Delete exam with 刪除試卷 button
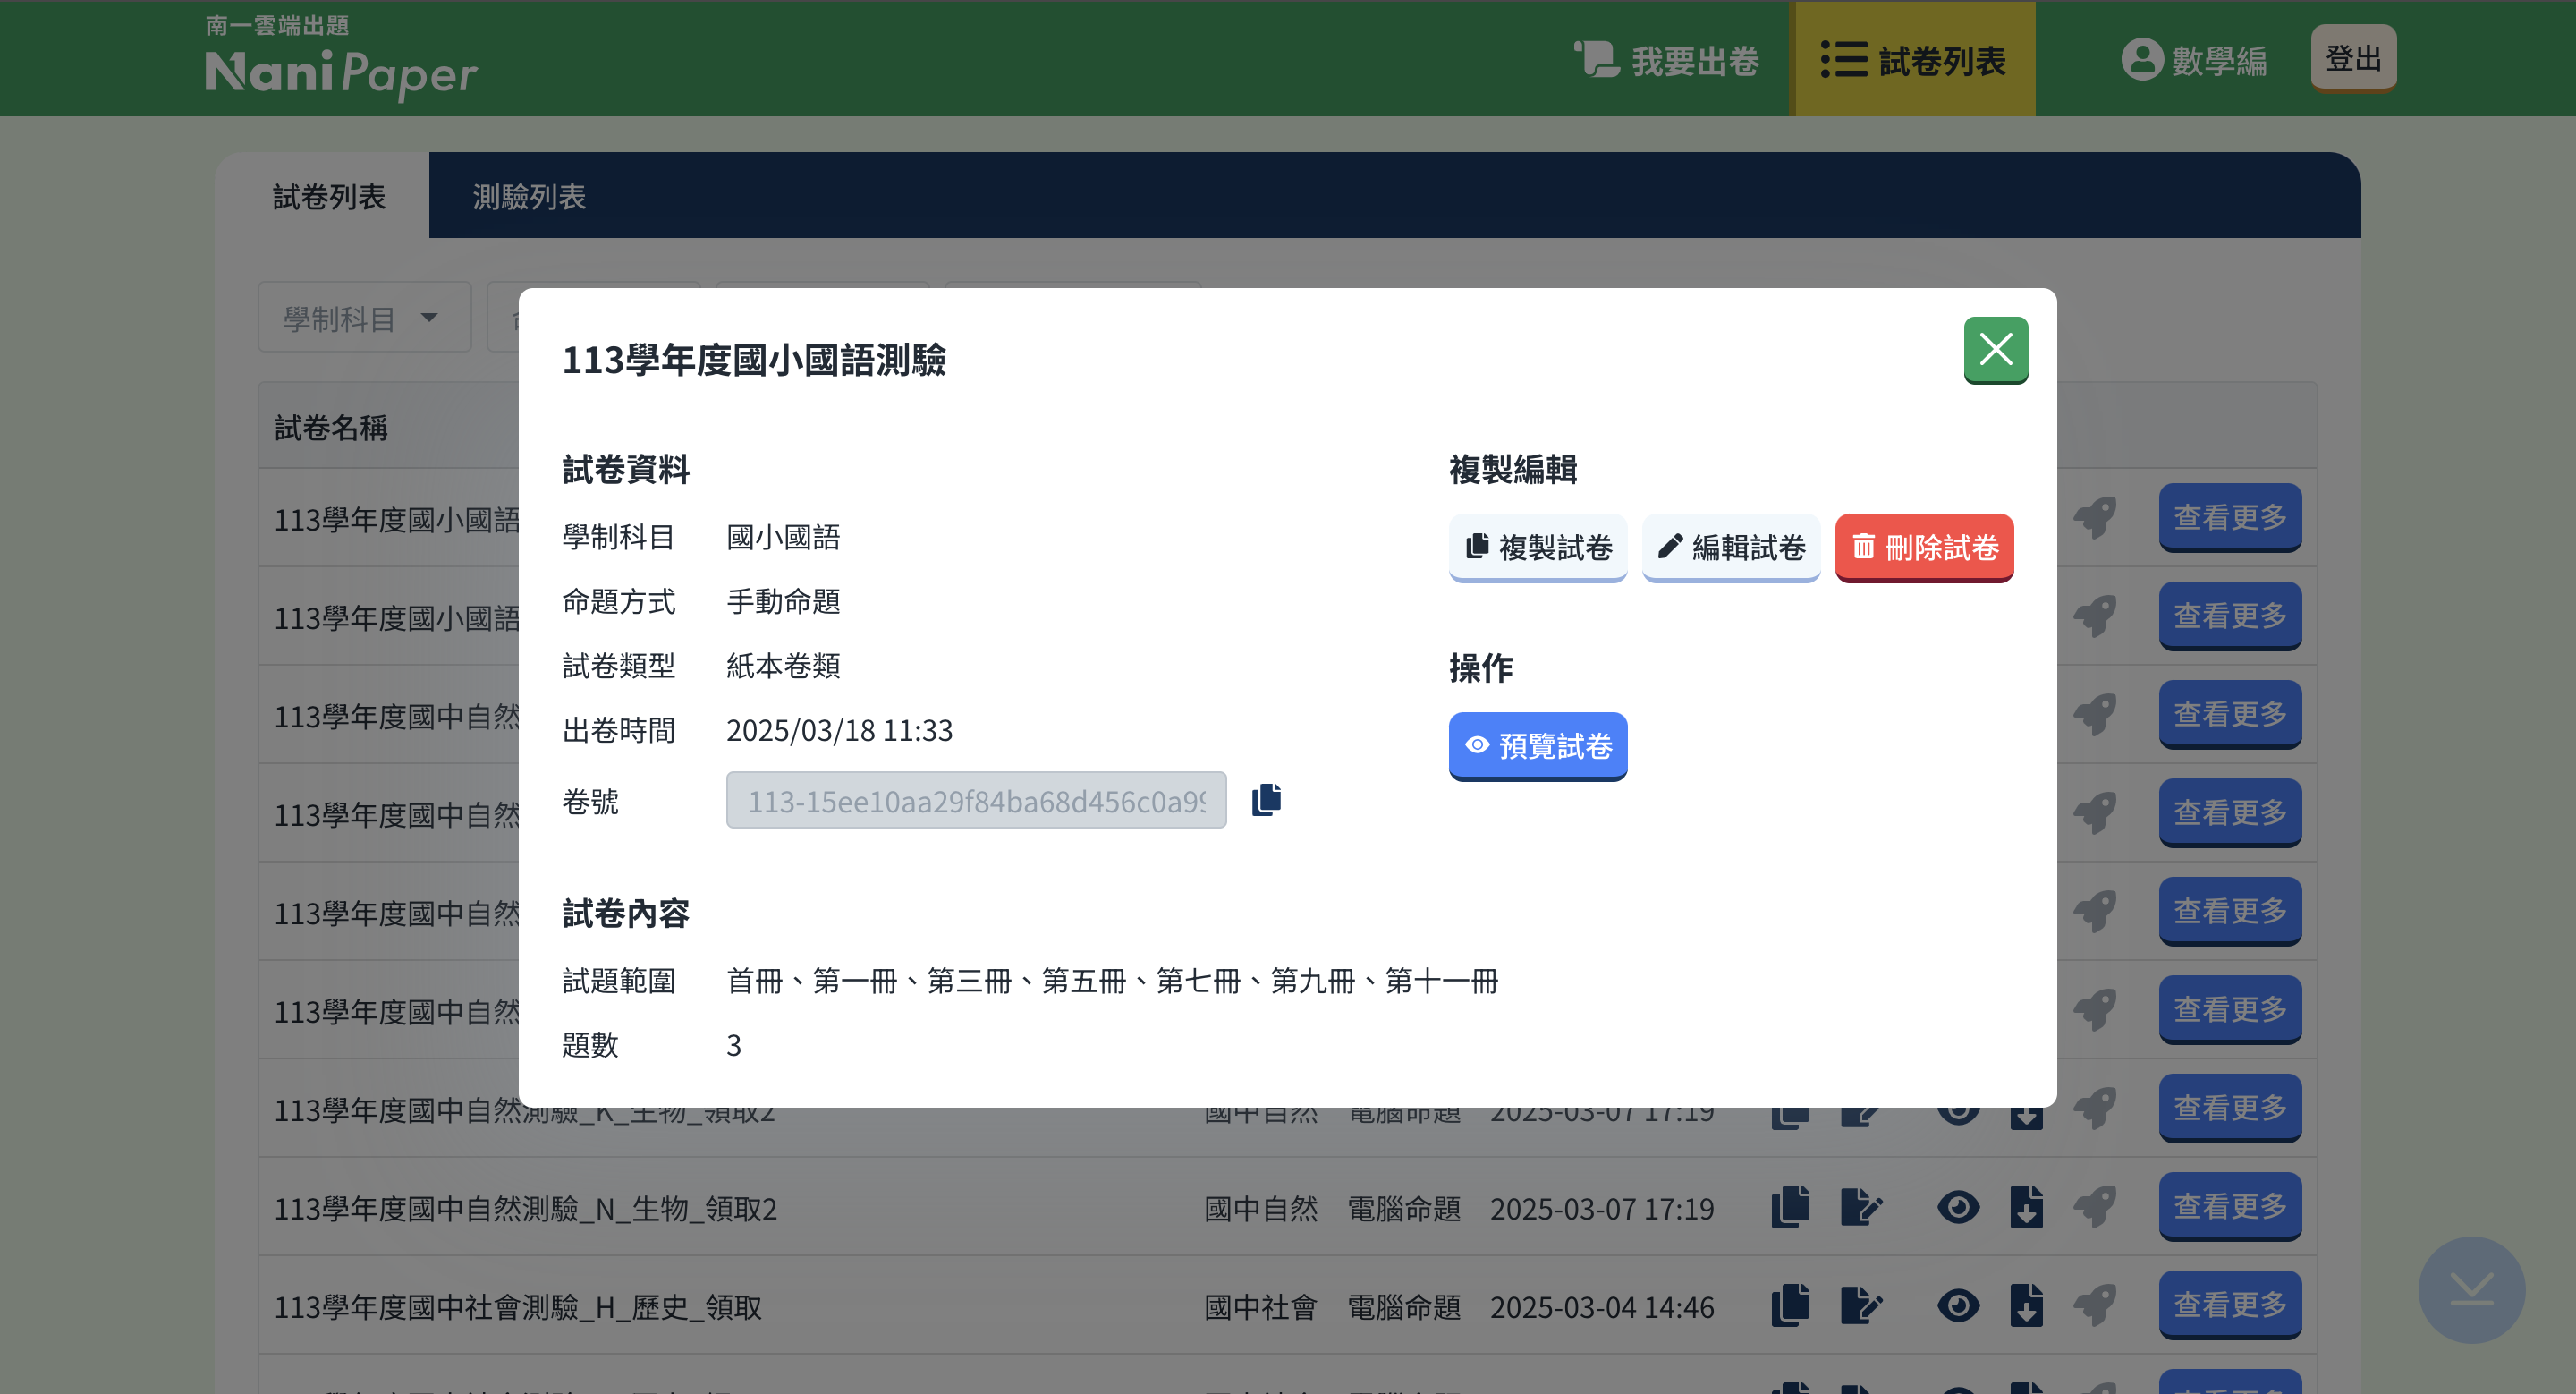The height and width of the screenshot is (1394, 2576). click(x=1924, y=547)
